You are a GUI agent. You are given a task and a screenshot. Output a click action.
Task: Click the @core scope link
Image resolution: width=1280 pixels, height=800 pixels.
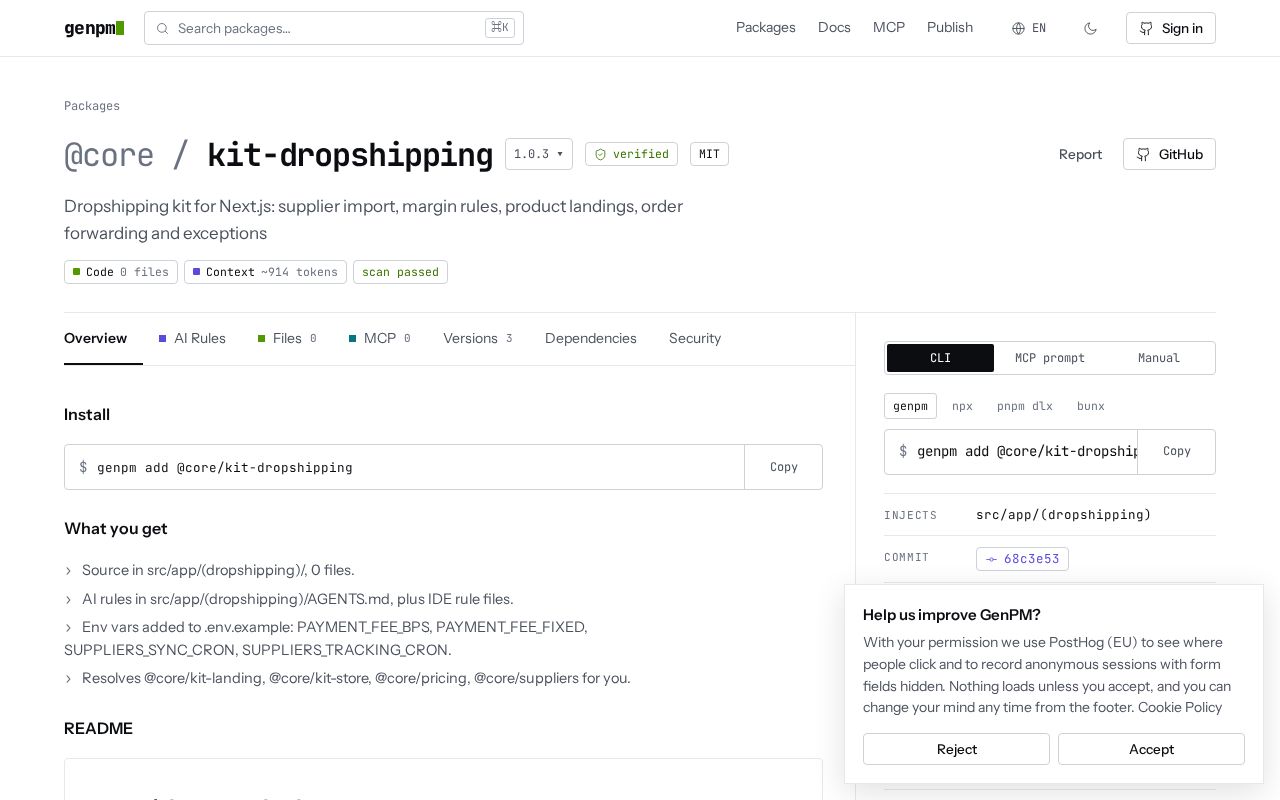[x=109, y=155]
